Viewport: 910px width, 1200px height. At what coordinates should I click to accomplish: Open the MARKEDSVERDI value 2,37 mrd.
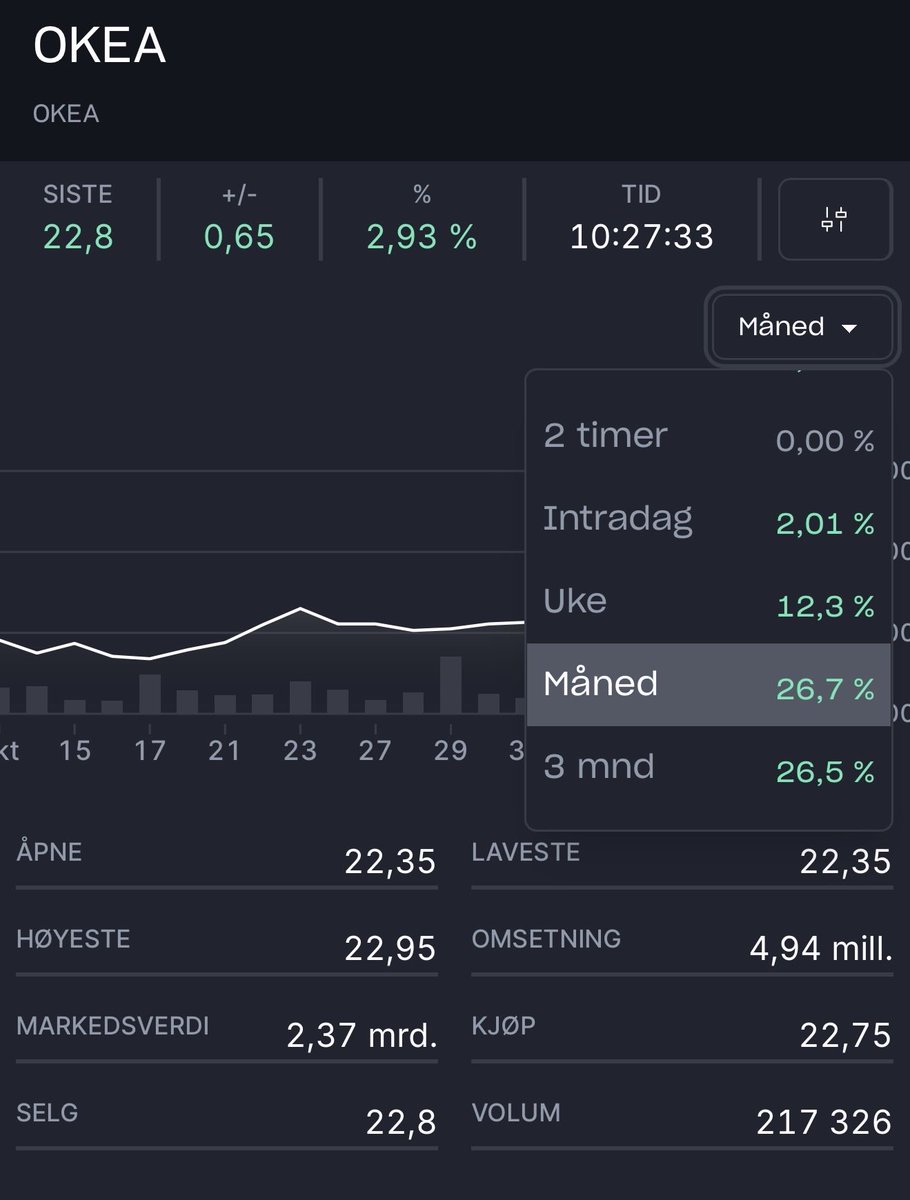(362, 1035)
